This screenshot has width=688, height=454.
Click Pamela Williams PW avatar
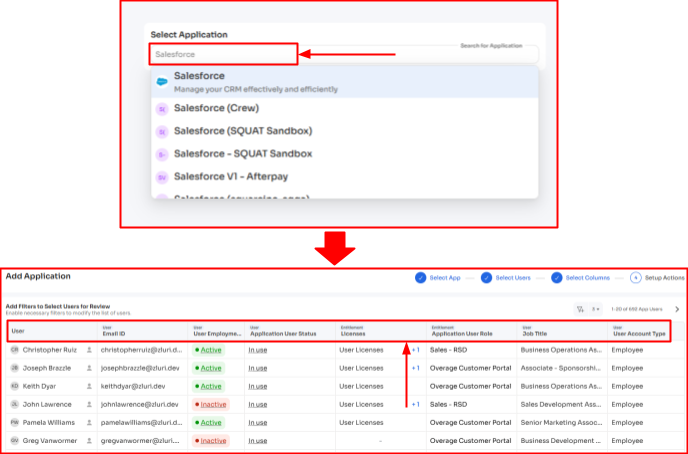tap(14, 422)
